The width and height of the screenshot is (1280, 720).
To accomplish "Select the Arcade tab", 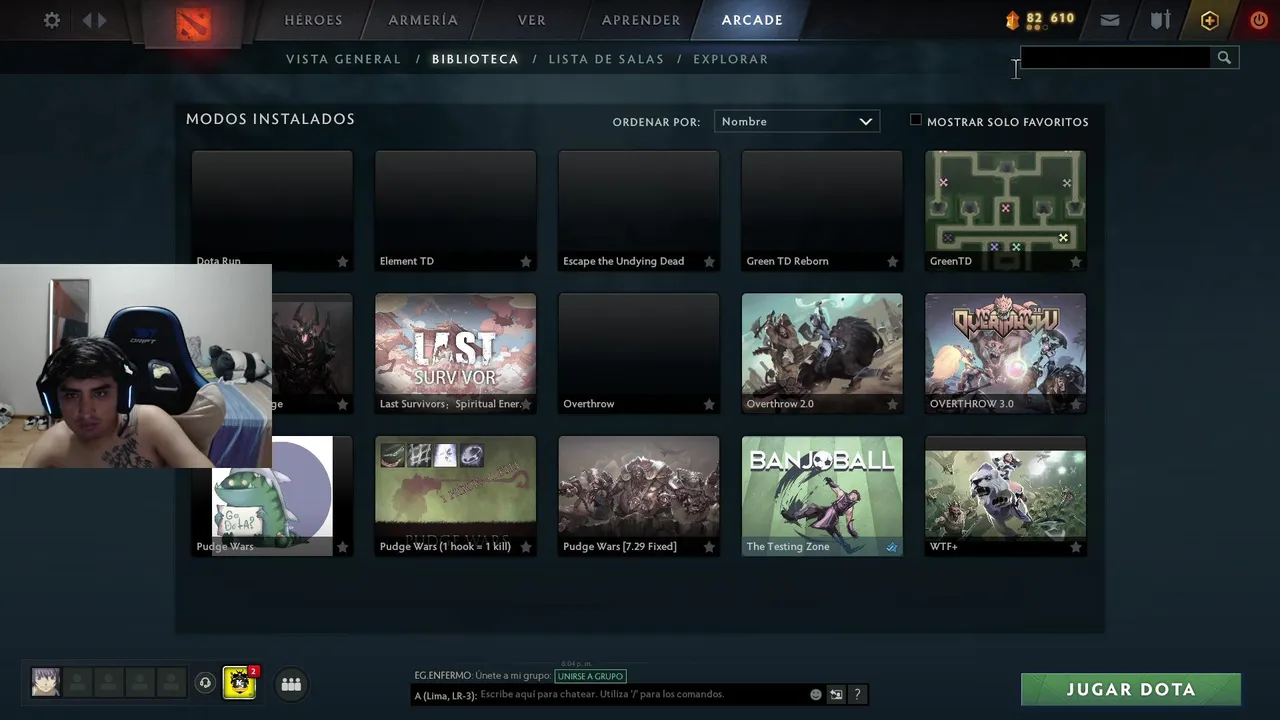I will pos(752,20).
